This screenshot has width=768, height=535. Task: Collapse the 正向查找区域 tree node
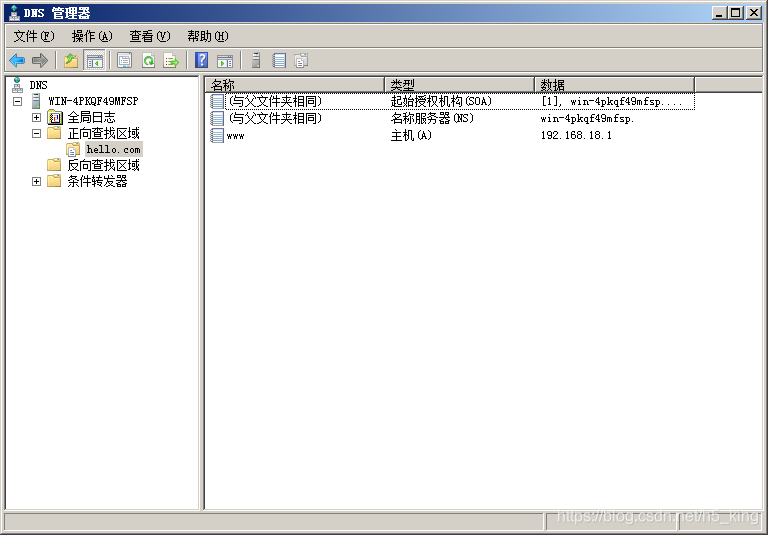pyautogui.click(x=36, y=133)
